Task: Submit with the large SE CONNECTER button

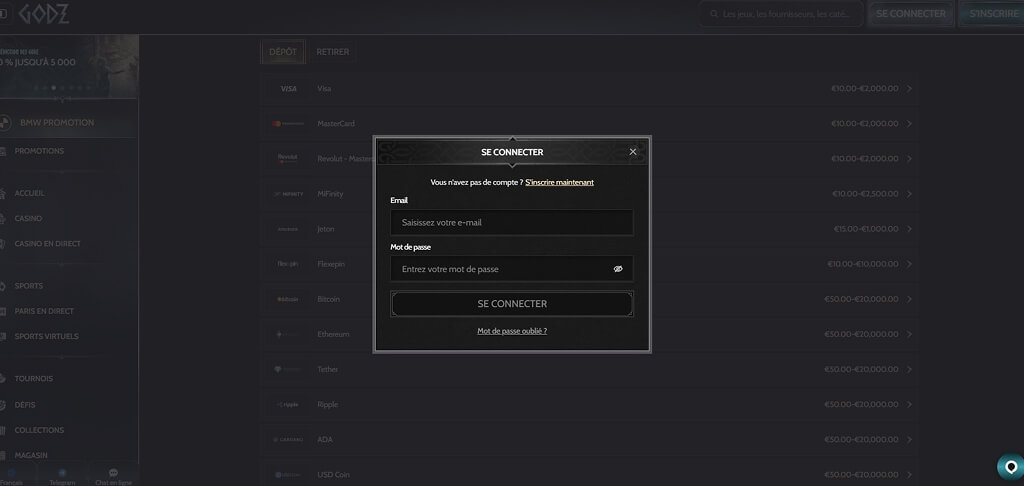Action: coord(512,304)
